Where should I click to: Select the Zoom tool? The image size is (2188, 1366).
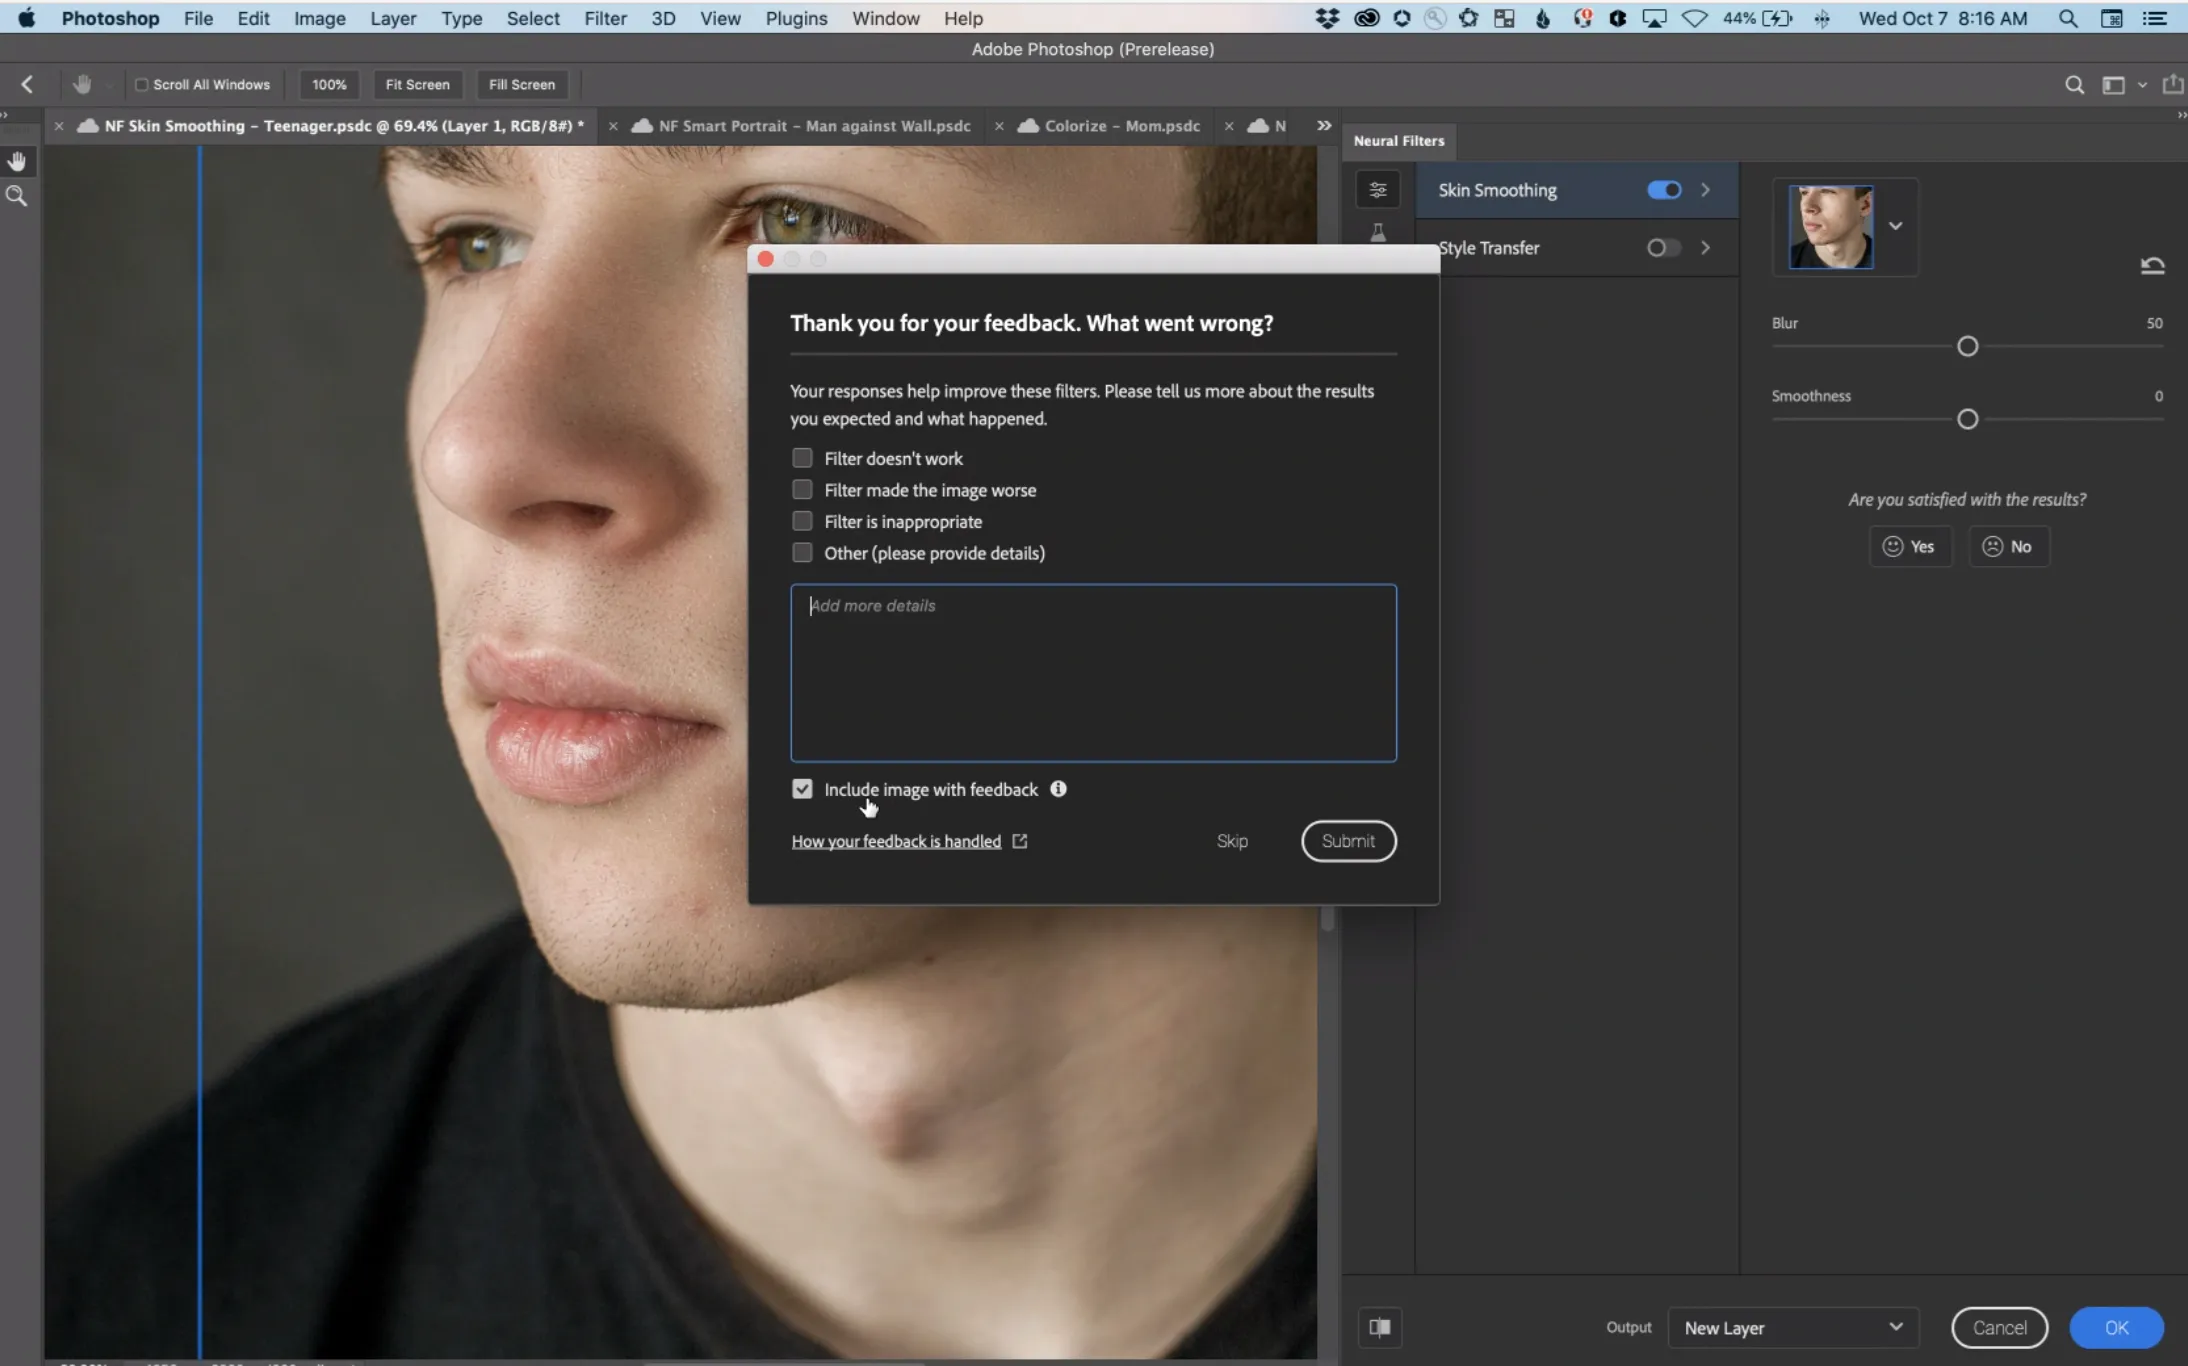coord(17,195)
